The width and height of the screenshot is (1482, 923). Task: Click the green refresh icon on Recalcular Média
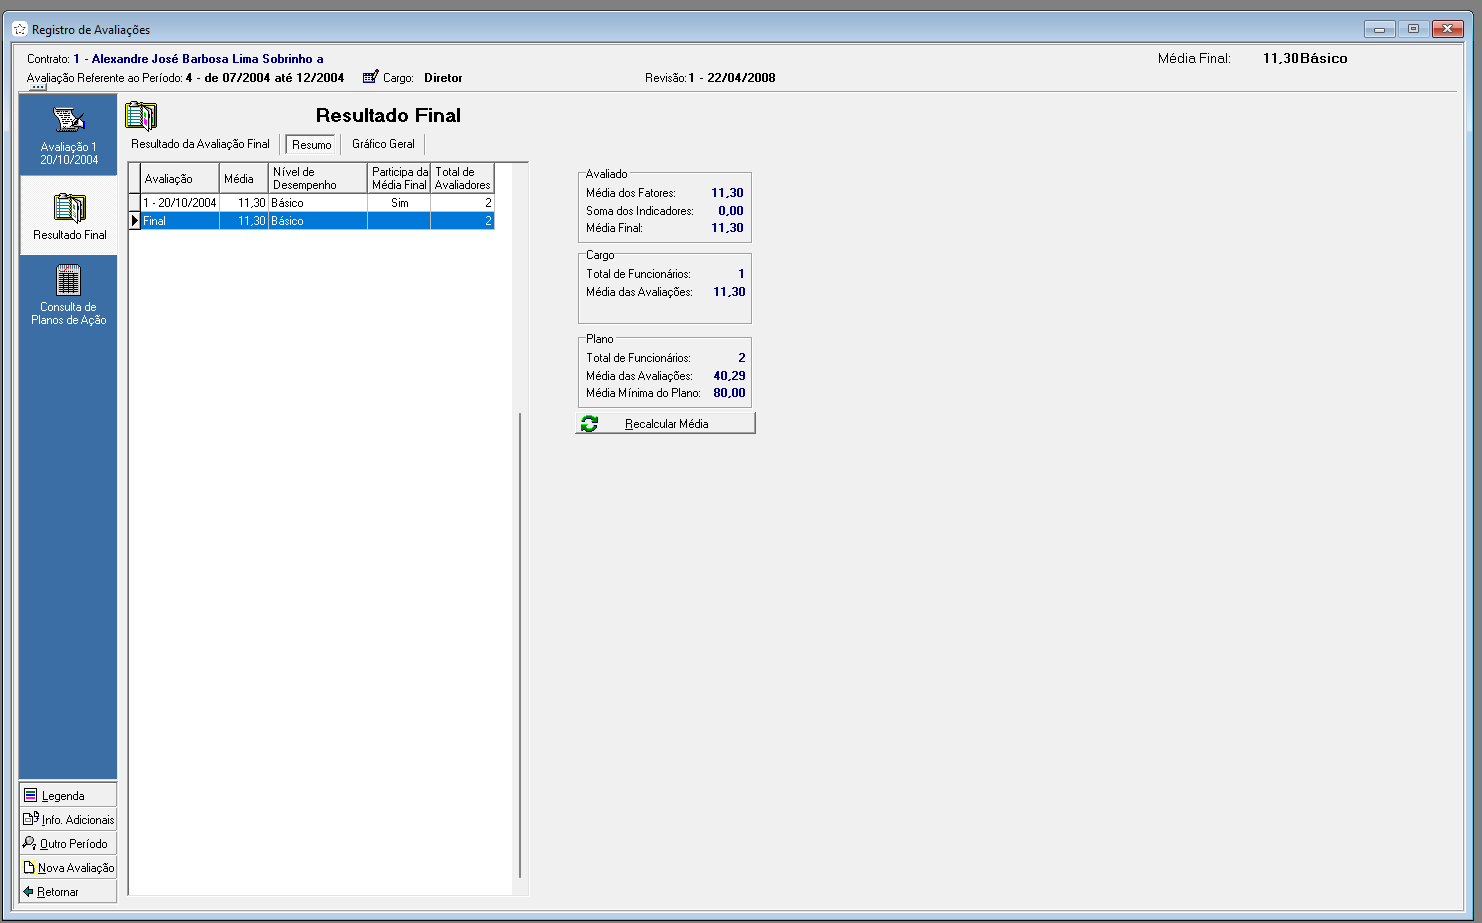(589, 424)
